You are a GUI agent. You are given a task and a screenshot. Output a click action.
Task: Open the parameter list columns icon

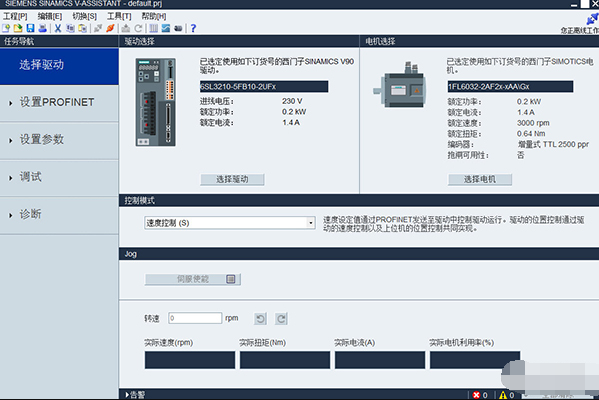pyautogui.click(x=154, y=28)
